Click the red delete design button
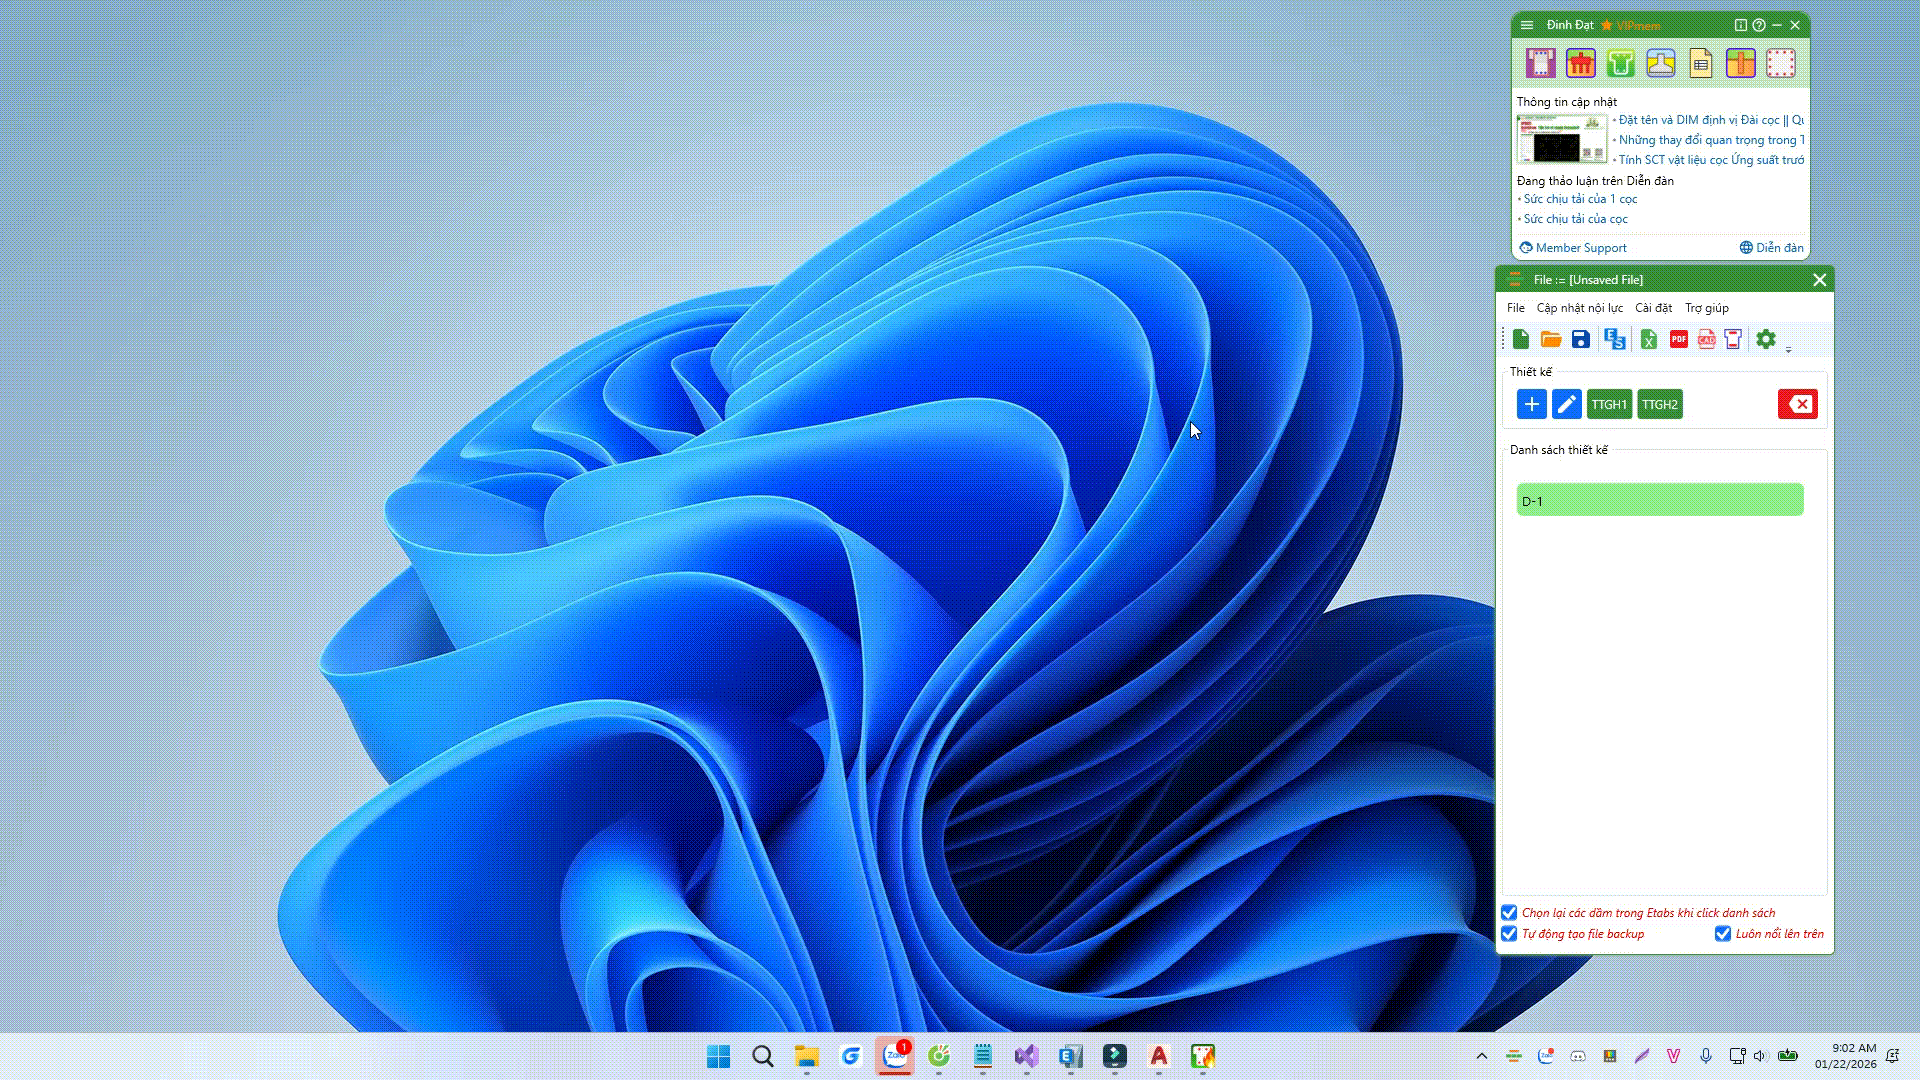 (1797, 404)
